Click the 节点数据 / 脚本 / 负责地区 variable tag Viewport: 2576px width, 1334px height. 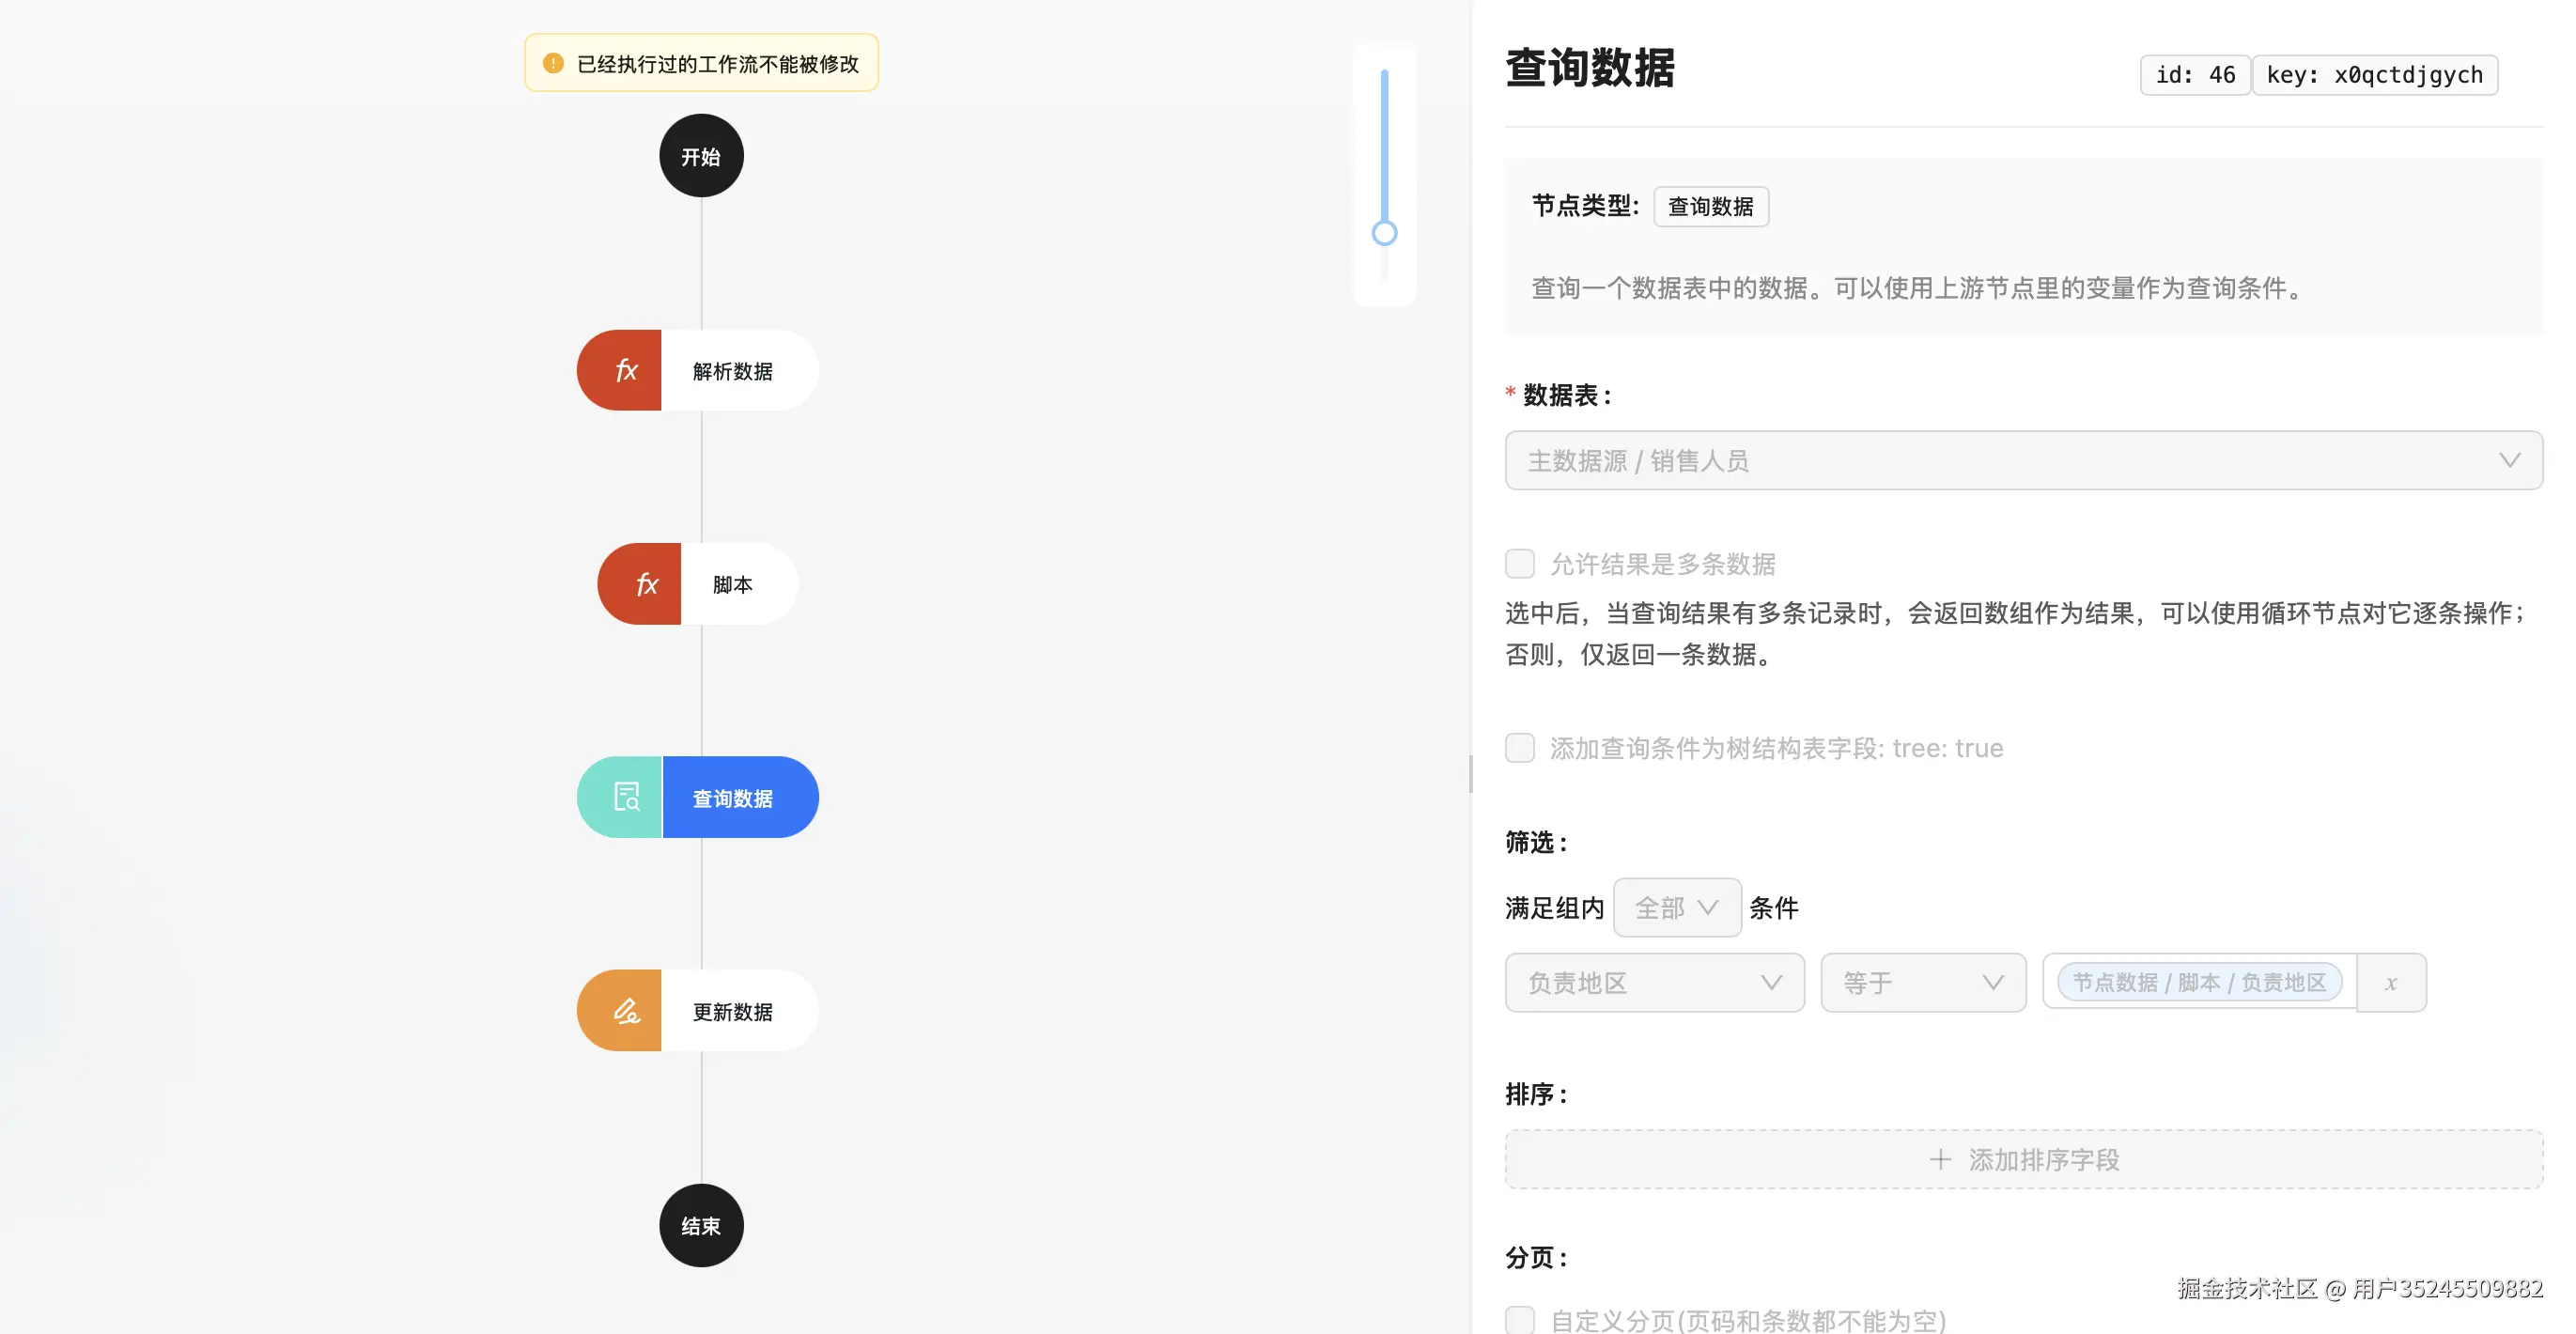click(2199, 982)
